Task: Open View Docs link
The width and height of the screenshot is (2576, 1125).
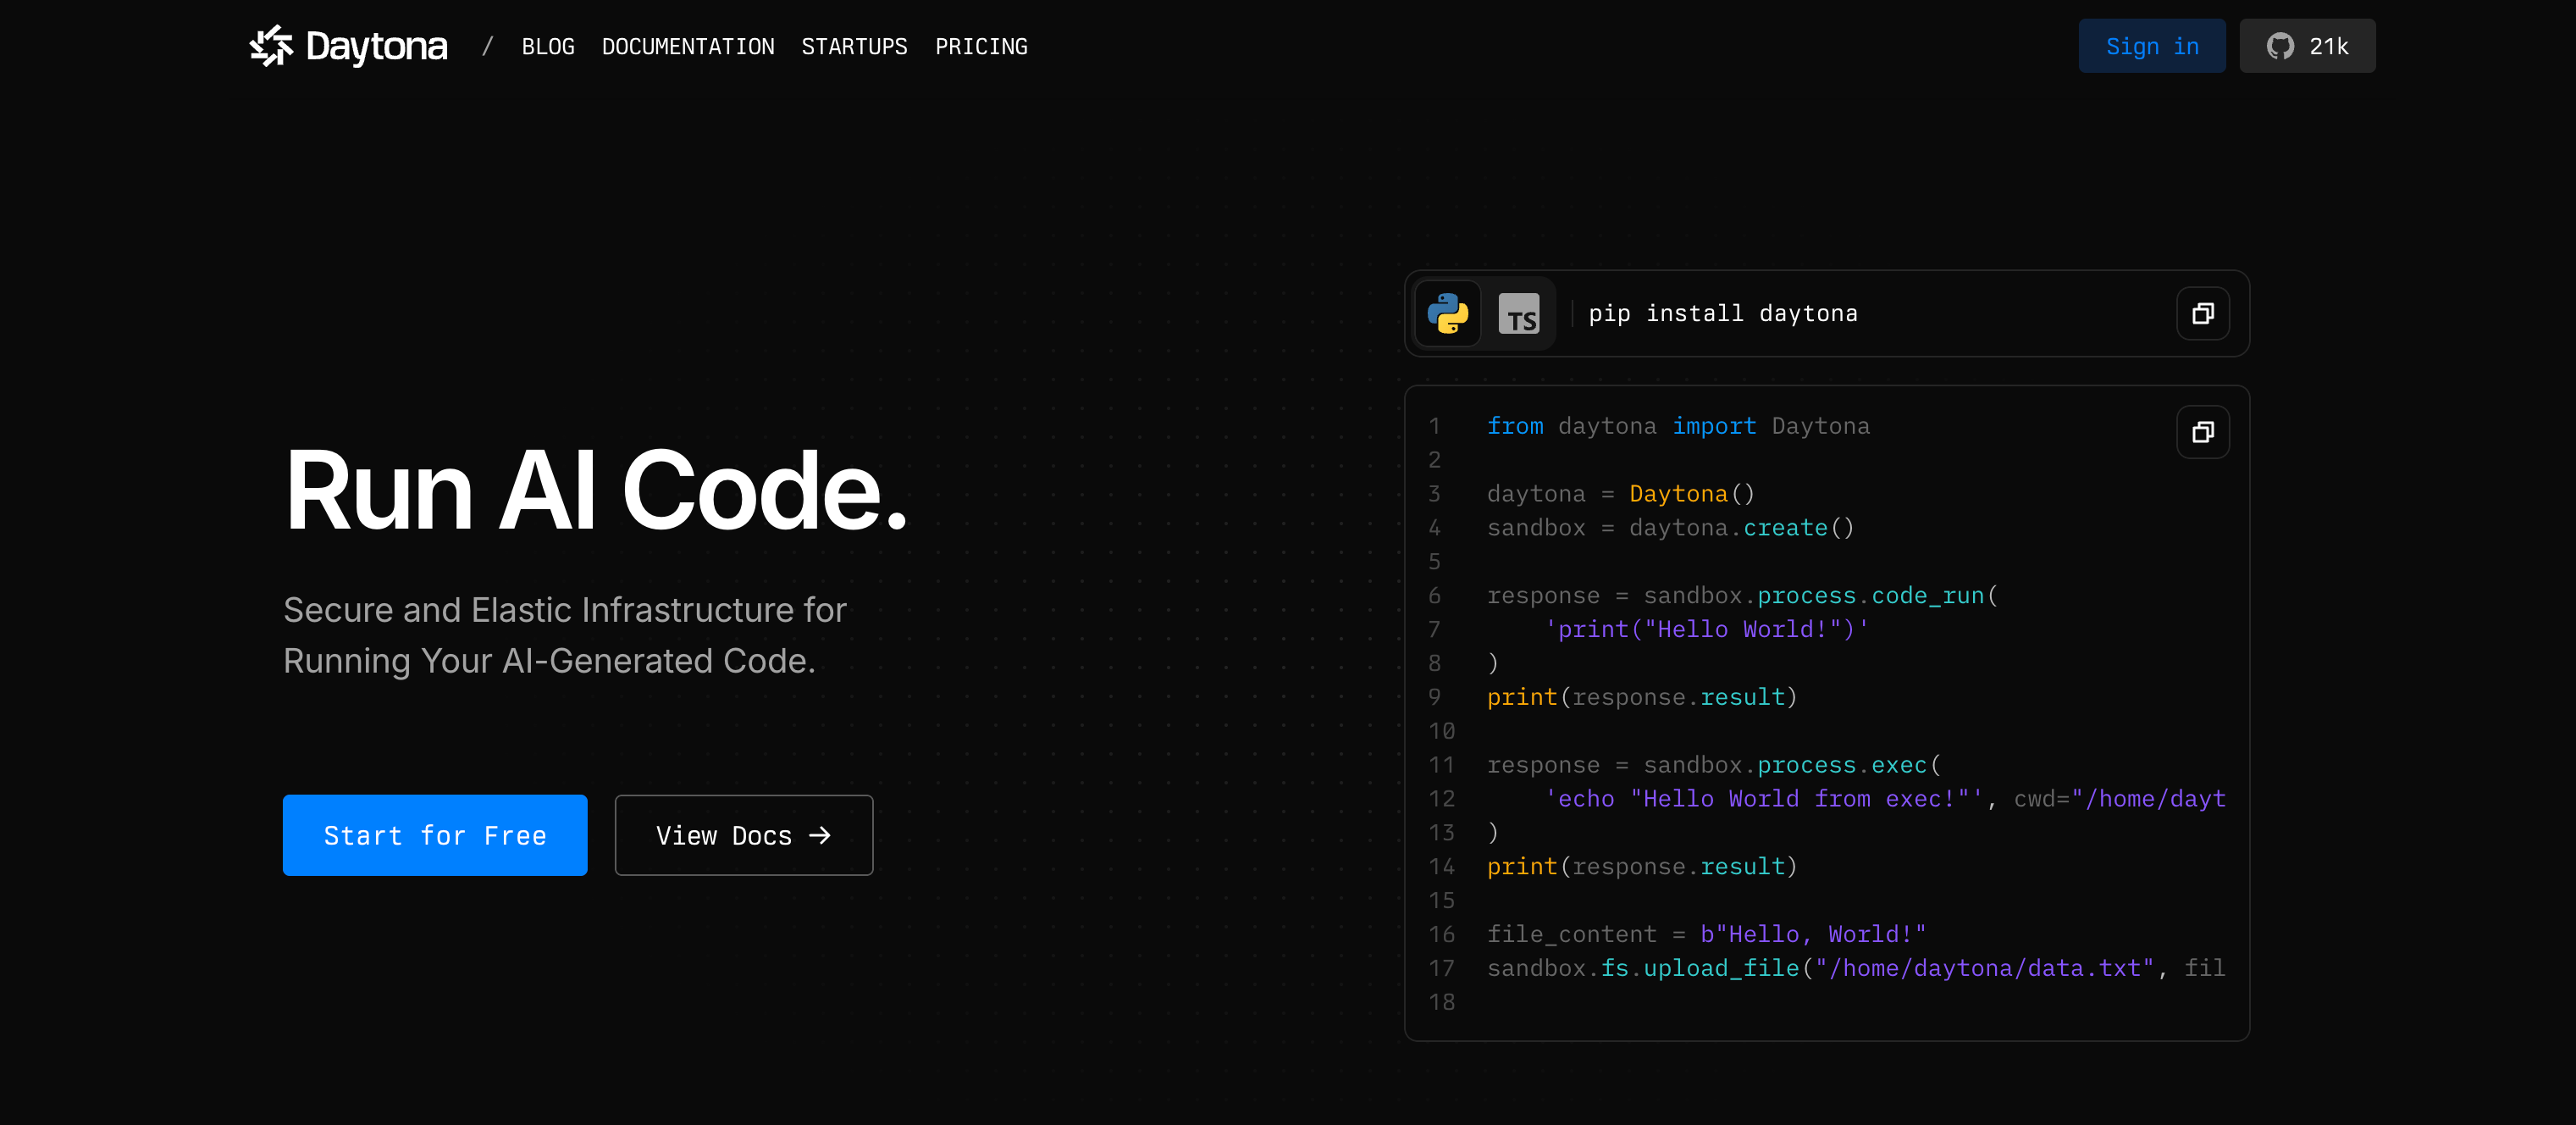Action: click(x=744, y=835)
